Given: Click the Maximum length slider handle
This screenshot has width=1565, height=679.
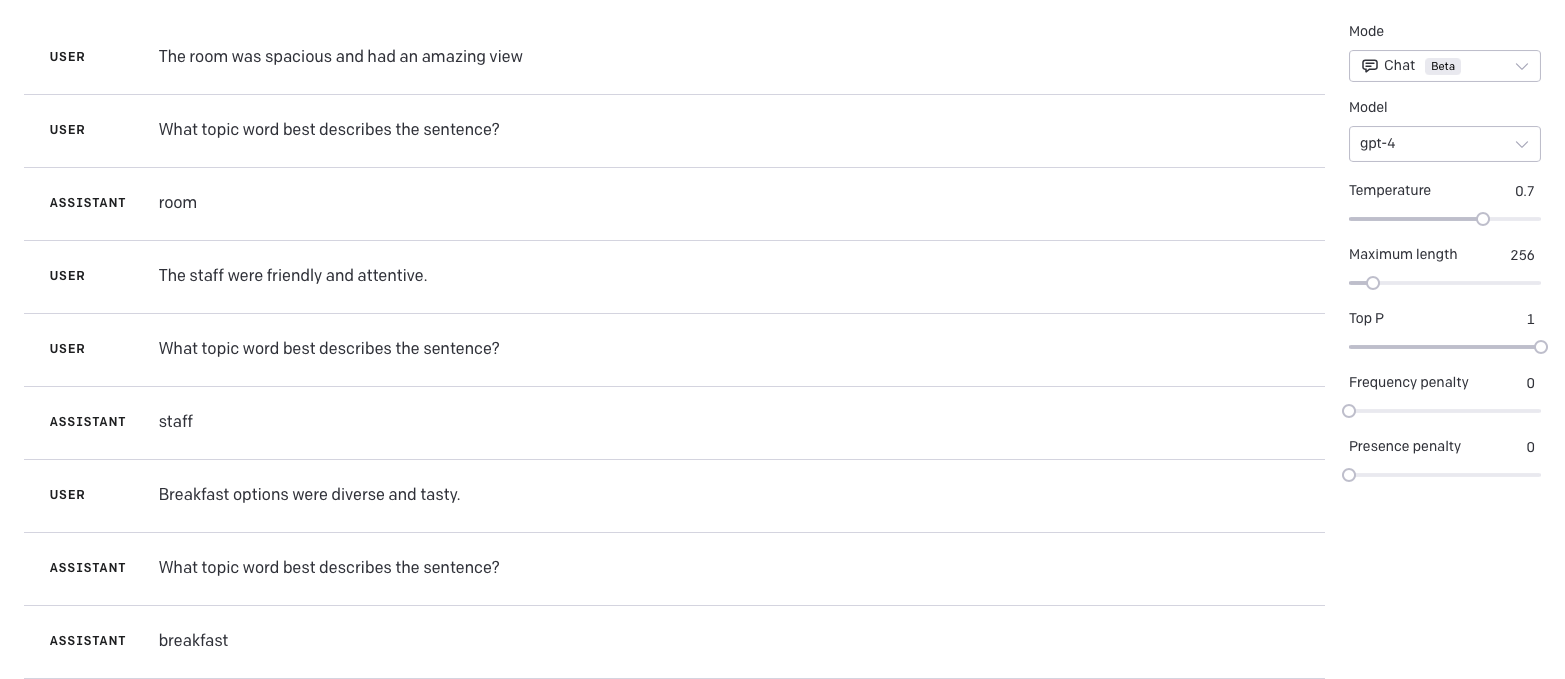Looking at the screenshot, I should click(x=1372, y=283).
